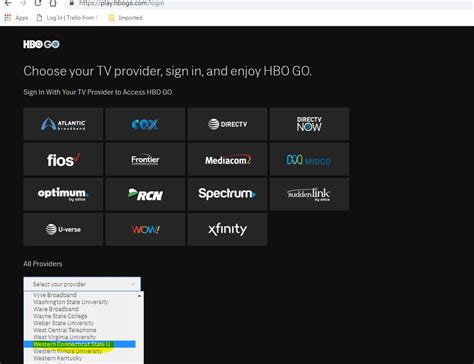The image size is (474, 364).
Task: Reload the page with the refresh icon
Action: pyautogui.click(x=38, y=3)
